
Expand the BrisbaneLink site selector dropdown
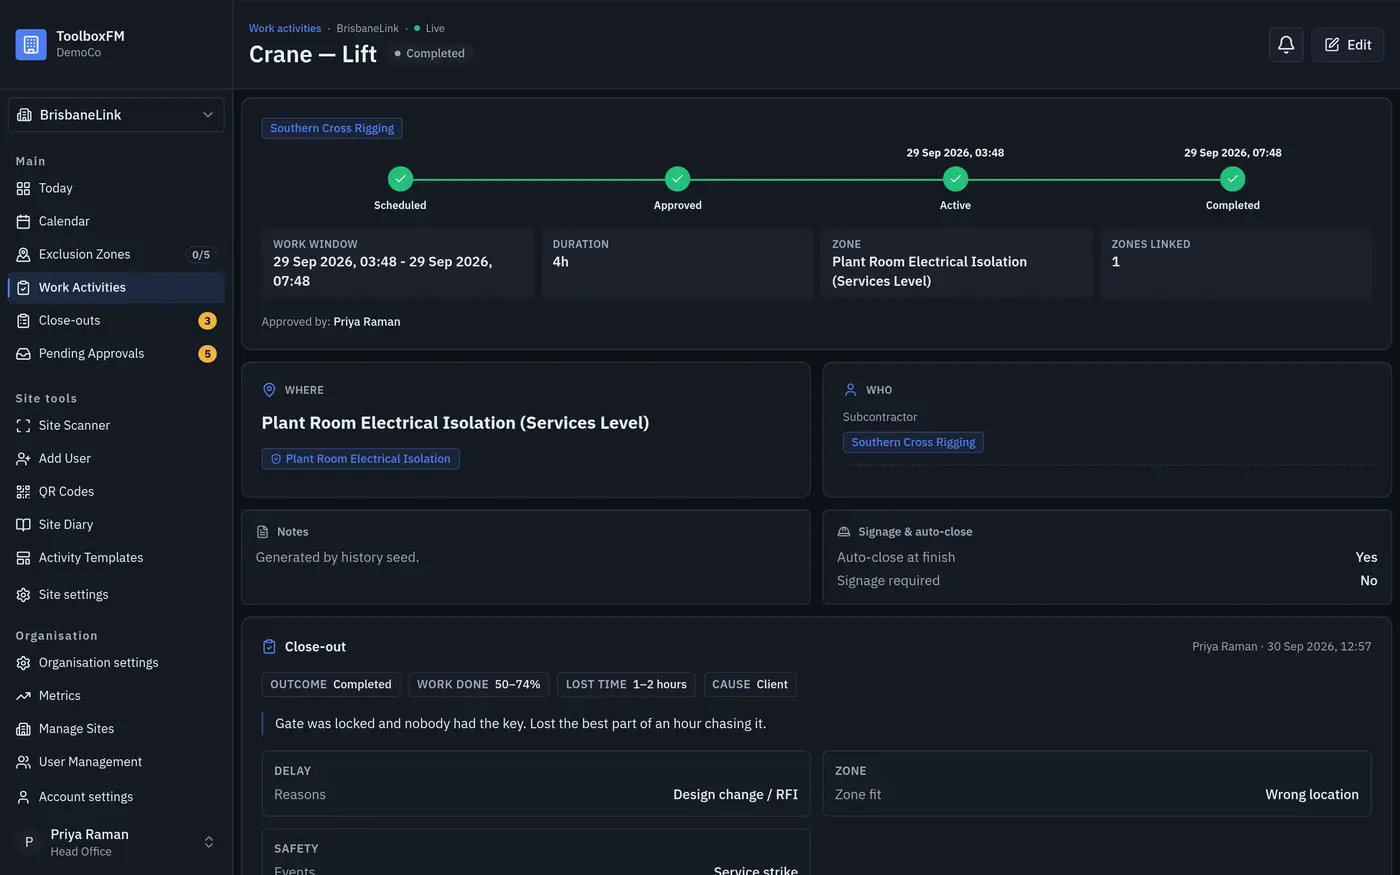pyautogui.click(x=116, y=115)
